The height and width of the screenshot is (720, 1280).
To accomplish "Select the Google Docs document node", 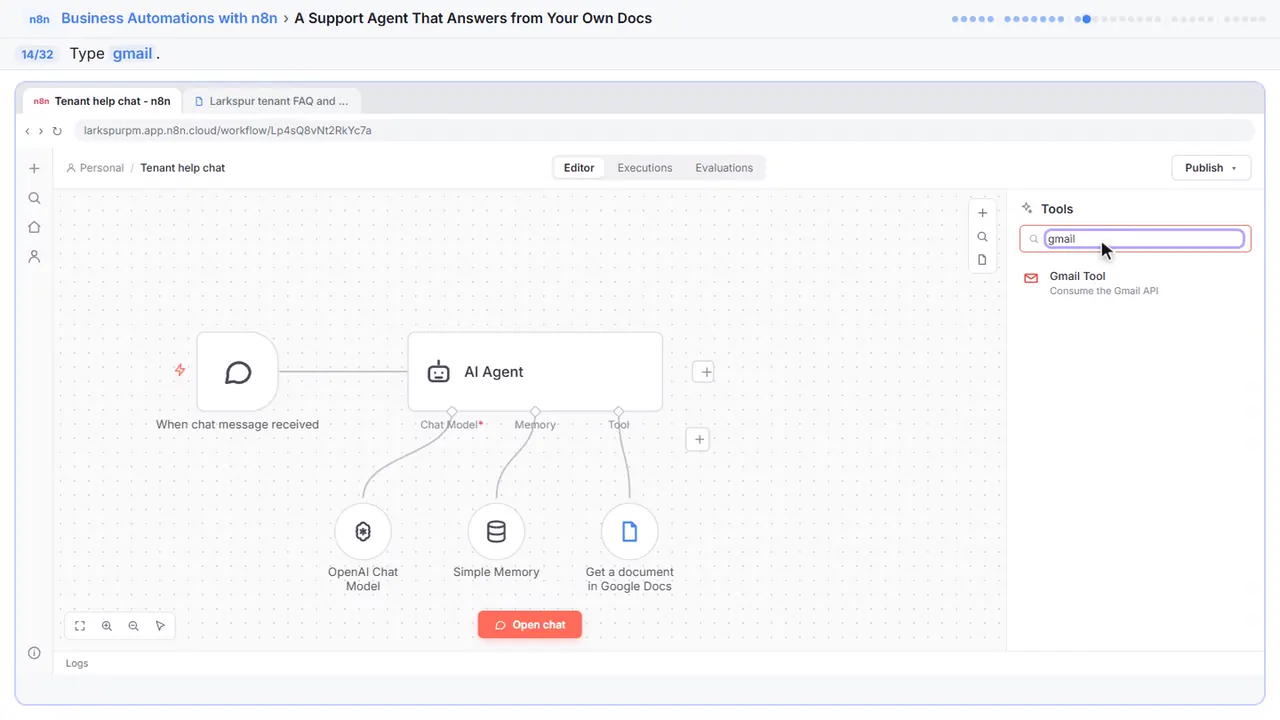I will (630, 532).
